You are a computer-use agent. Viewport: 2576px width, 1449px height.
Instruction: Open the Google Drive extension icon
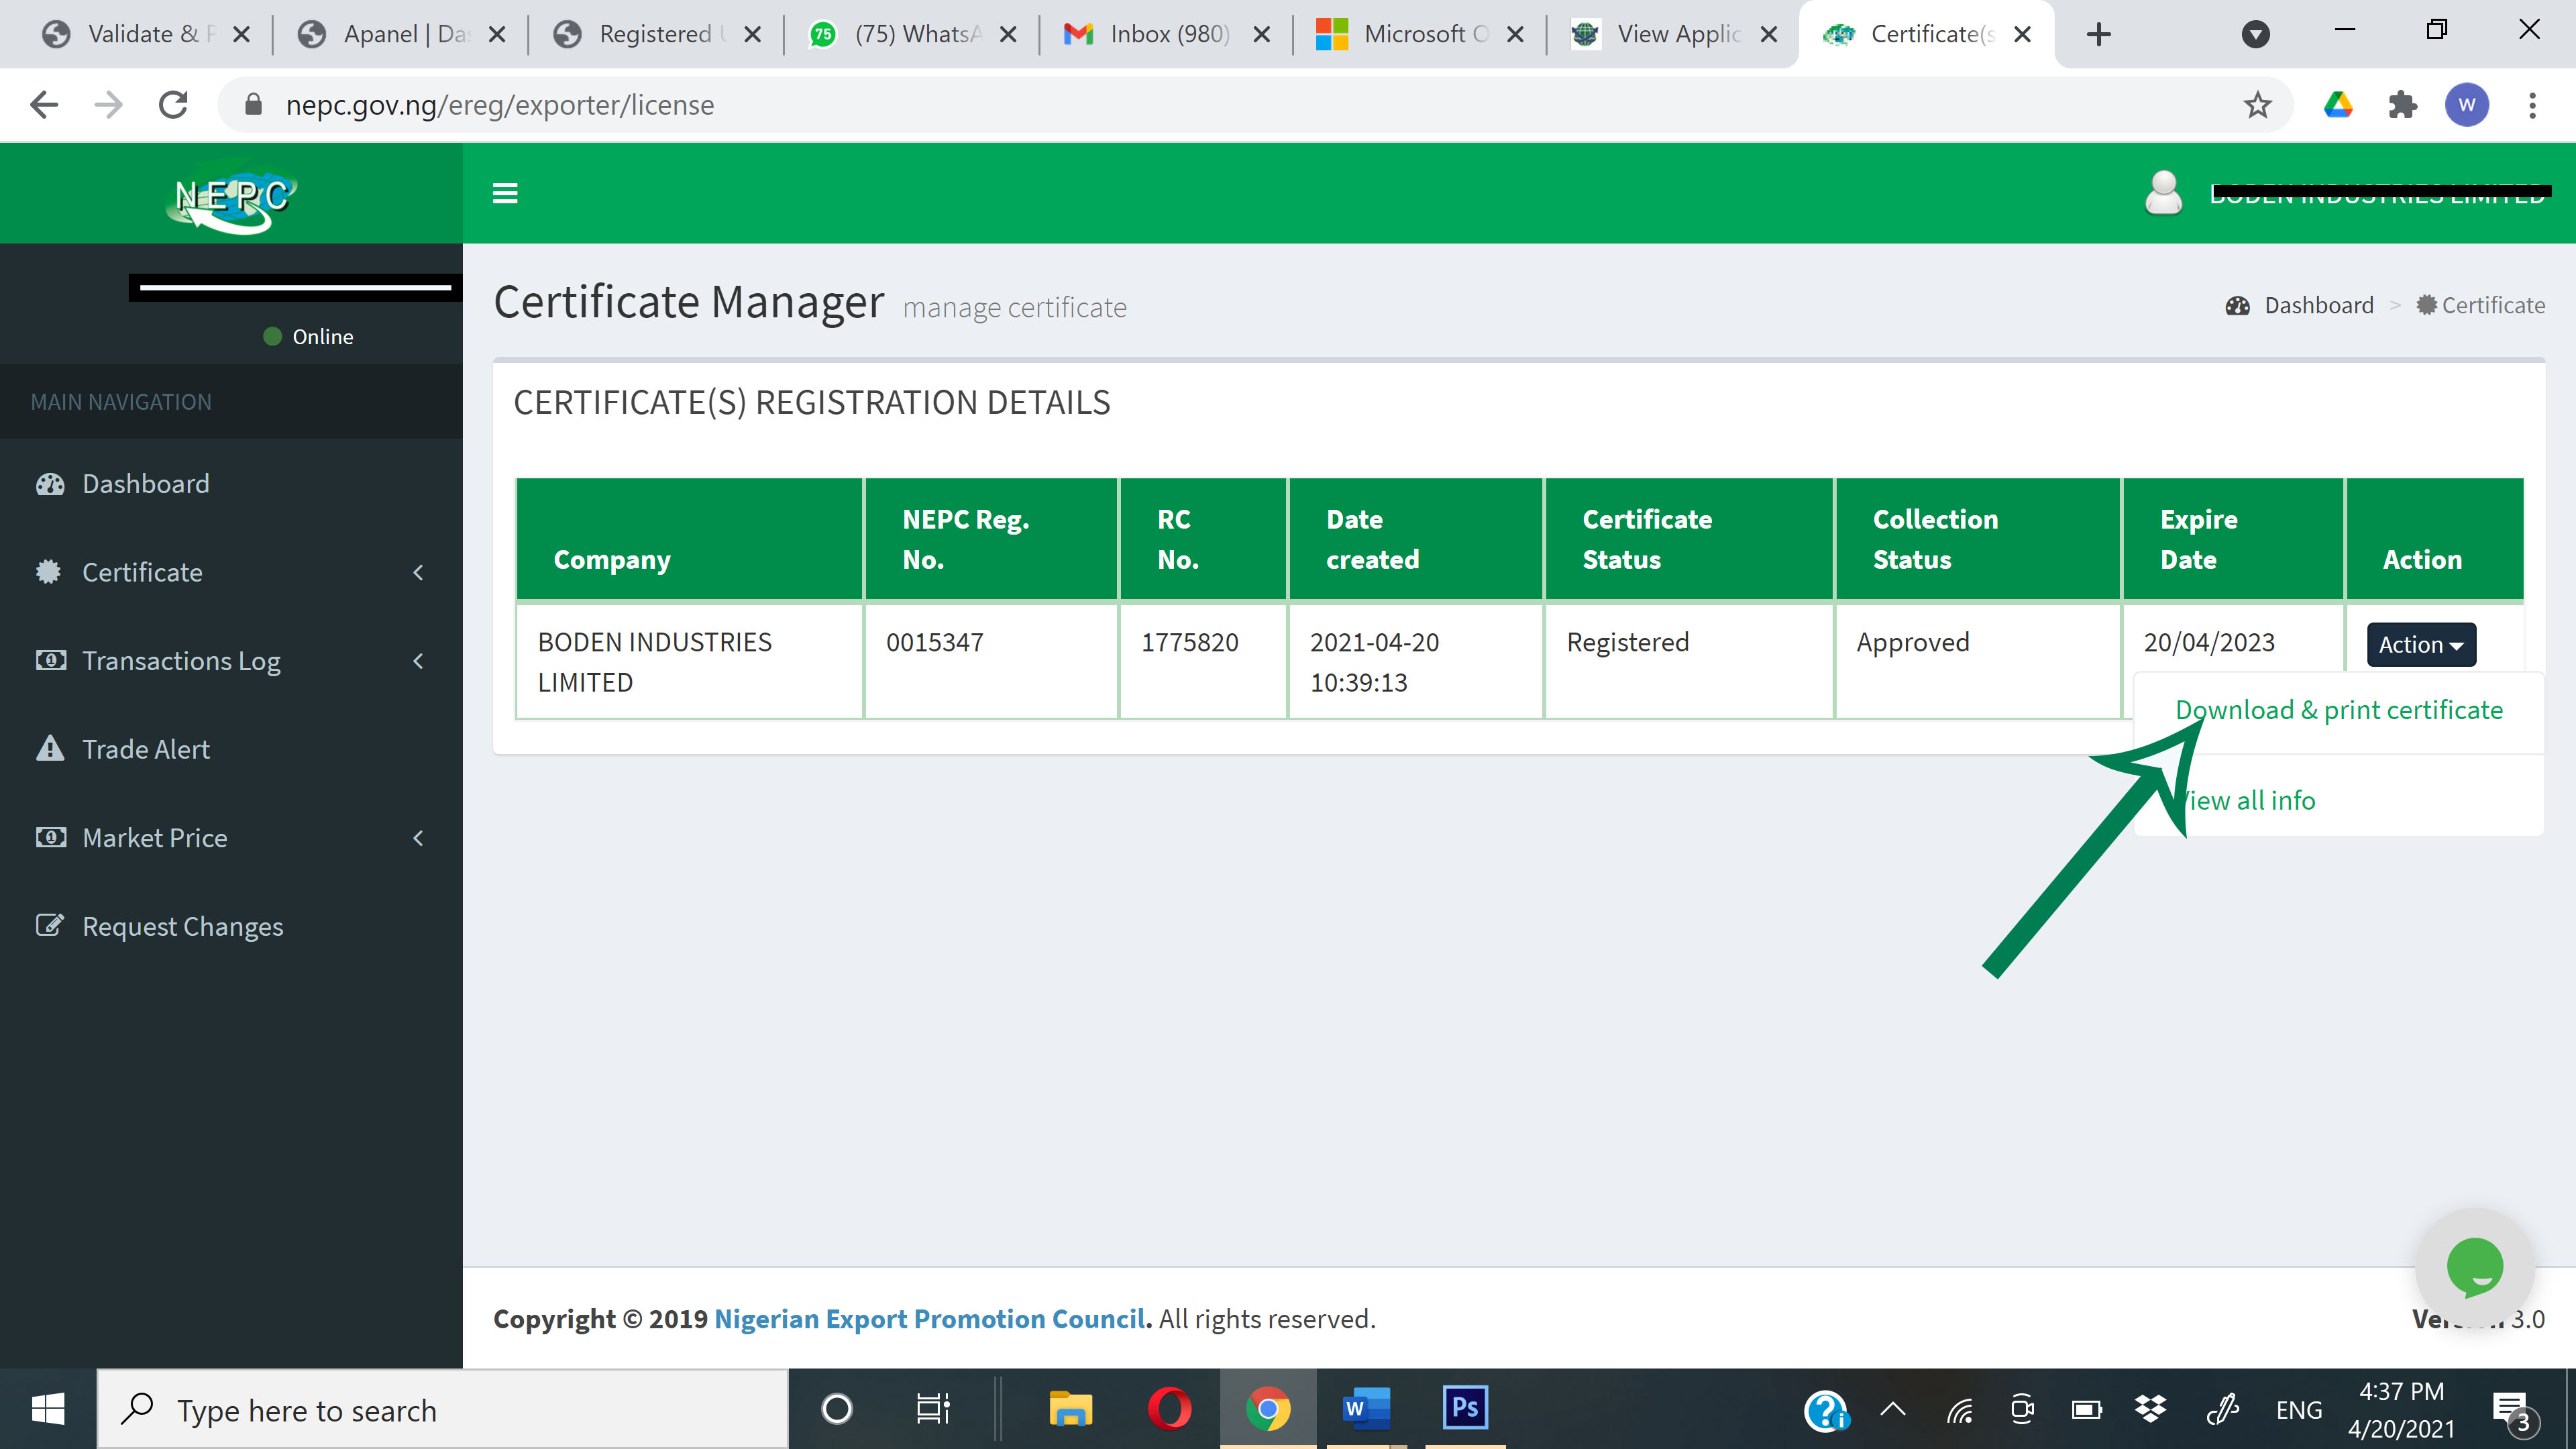[x=2338, y=105]
